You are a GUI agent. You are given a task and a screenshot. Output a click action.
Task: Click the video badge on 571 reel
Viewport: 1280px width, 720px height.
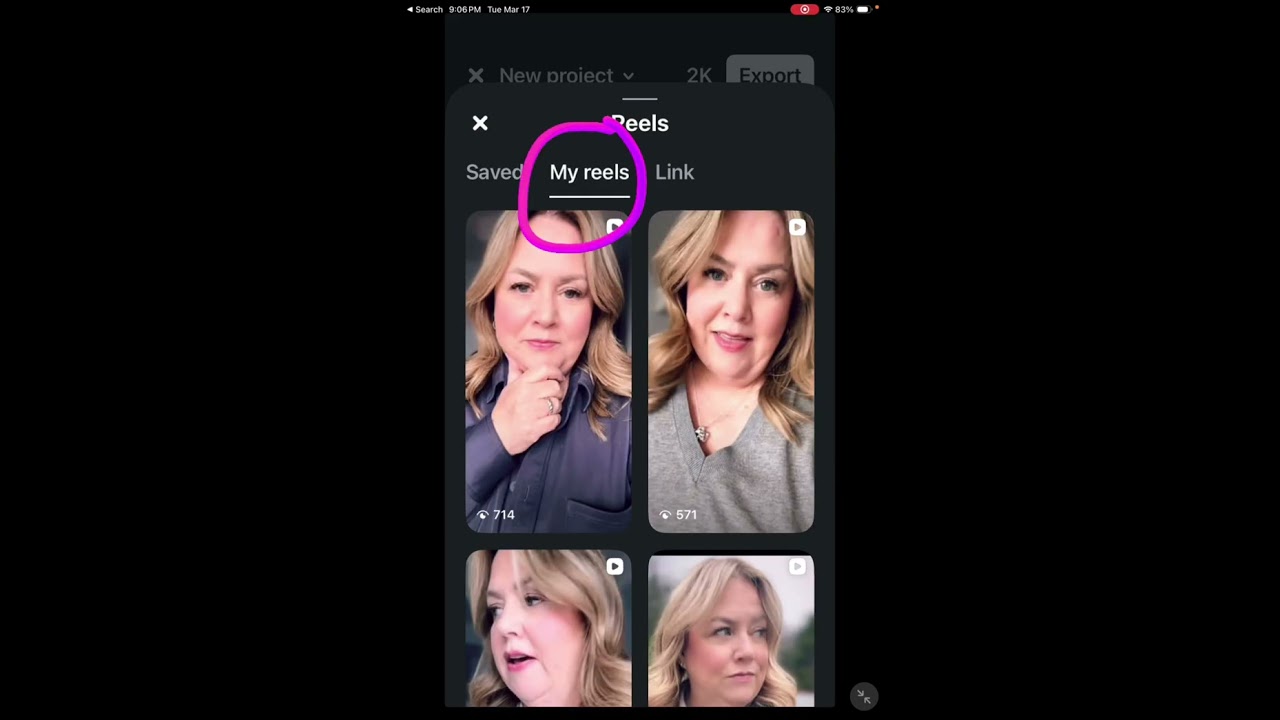797,227
